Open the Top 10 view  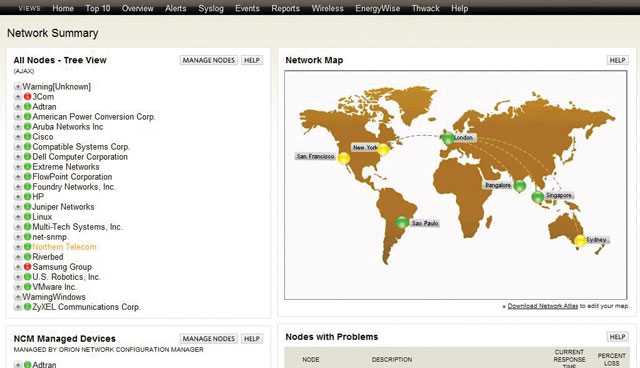coord(98,8)
